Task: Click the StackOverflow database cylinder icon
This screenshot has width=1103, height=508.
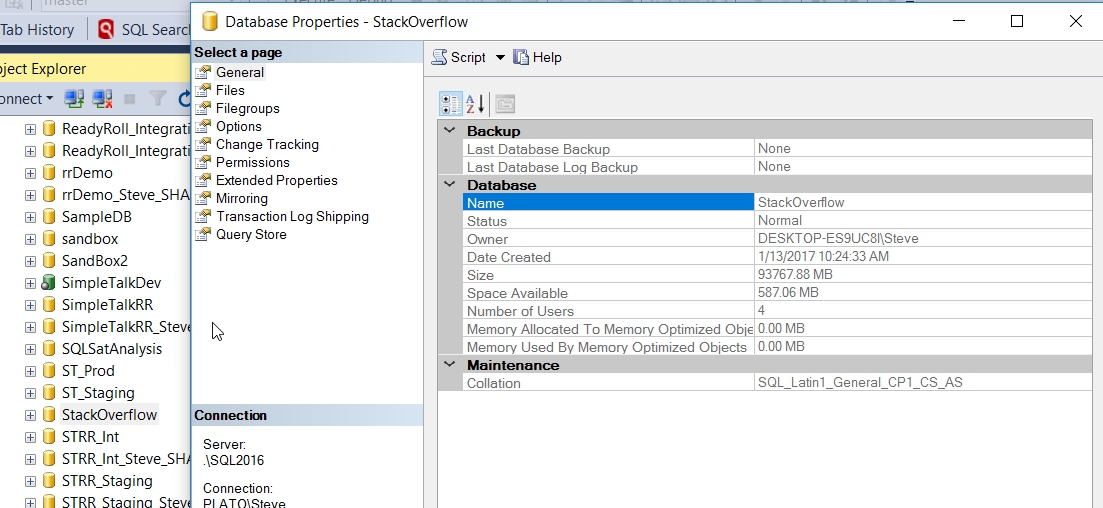Action: [48, 415]
